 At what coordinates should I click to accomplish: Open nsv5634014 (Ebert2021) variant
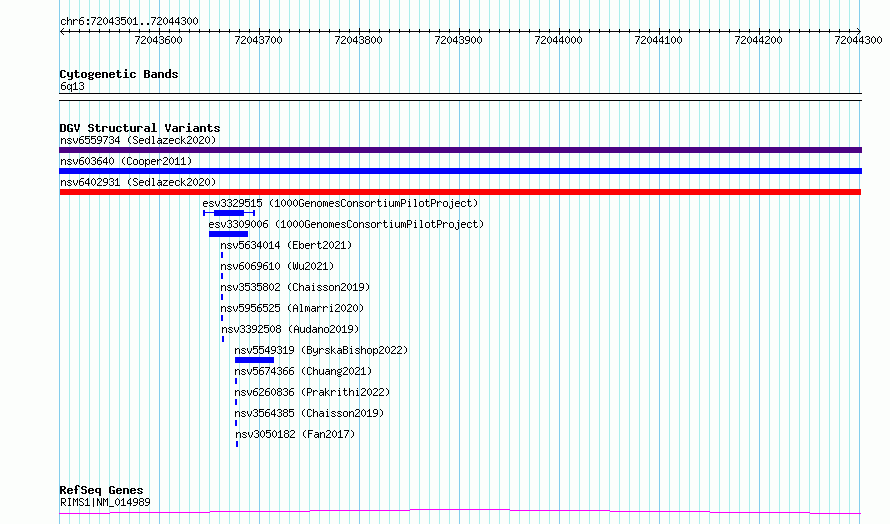286,245
